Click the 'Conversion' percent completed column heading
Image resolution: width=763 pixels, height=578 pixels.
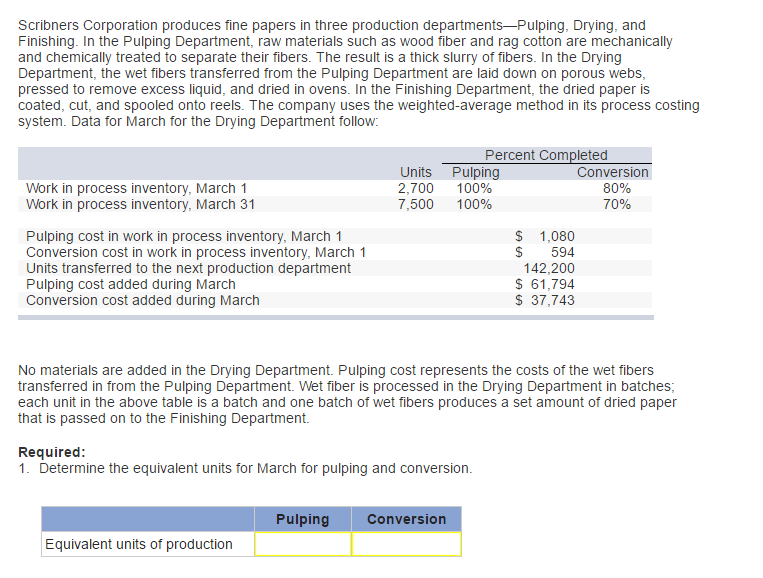[x=613, y=172]
